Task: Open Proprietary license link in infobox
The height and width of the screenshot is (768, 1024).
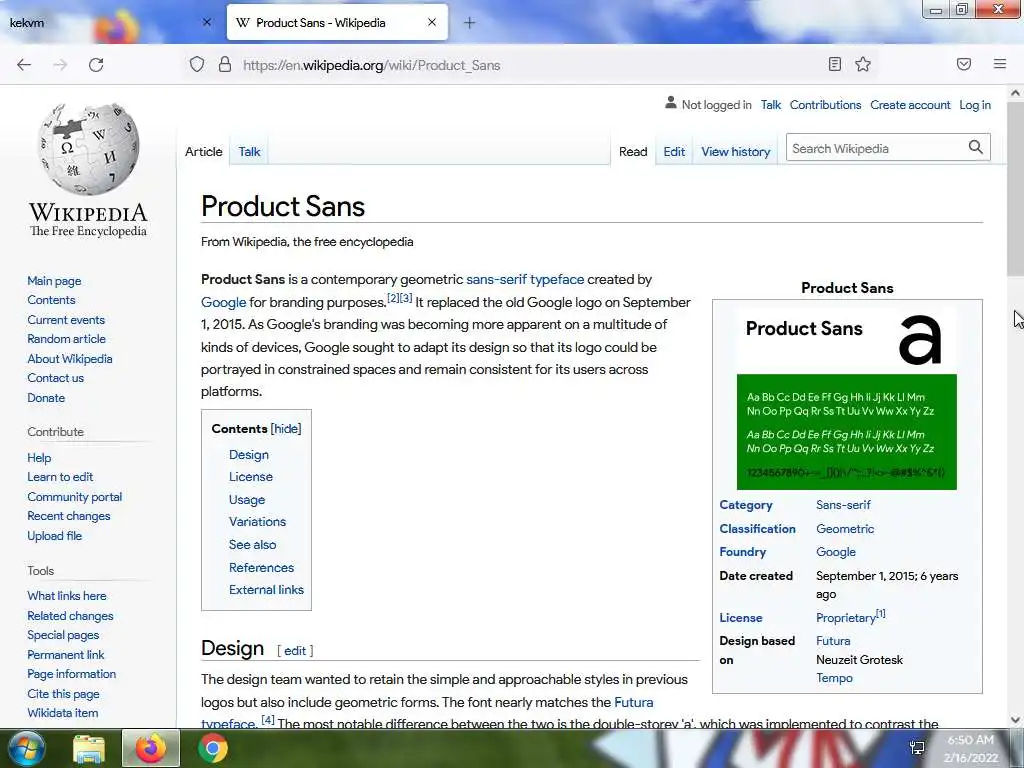Action: 845,618
